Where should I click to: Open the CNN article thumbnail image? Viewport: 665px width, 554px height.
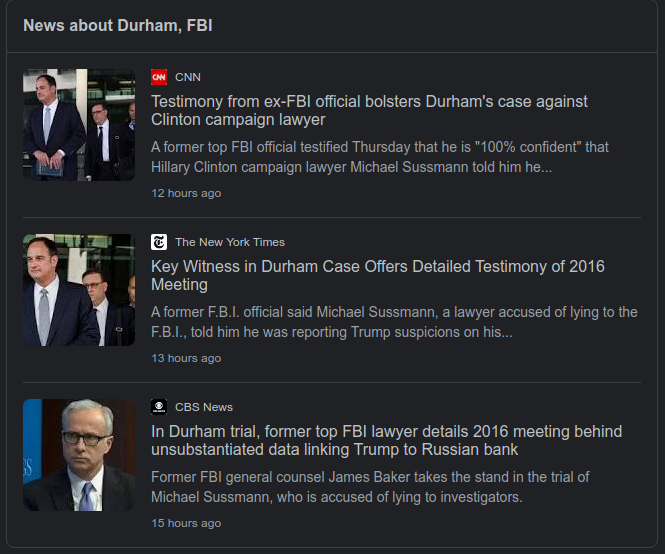pos(79,125)
